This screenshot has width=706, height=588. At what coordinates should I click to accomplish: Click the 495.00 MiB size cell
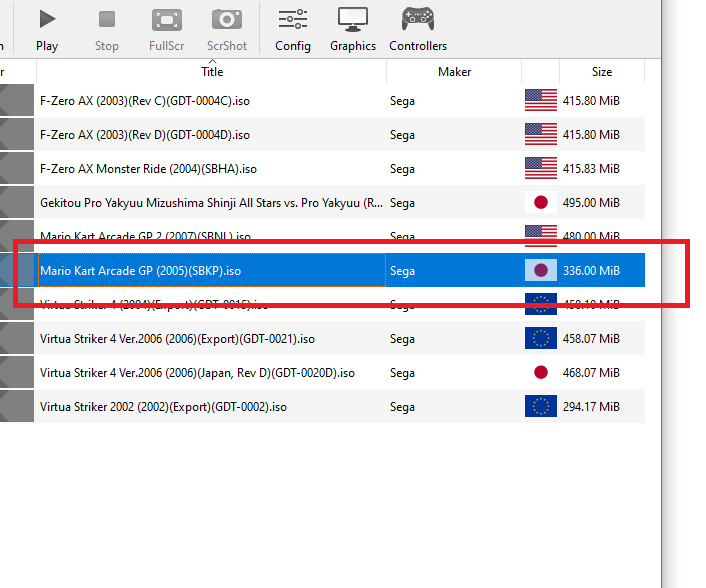pos(591,203)
